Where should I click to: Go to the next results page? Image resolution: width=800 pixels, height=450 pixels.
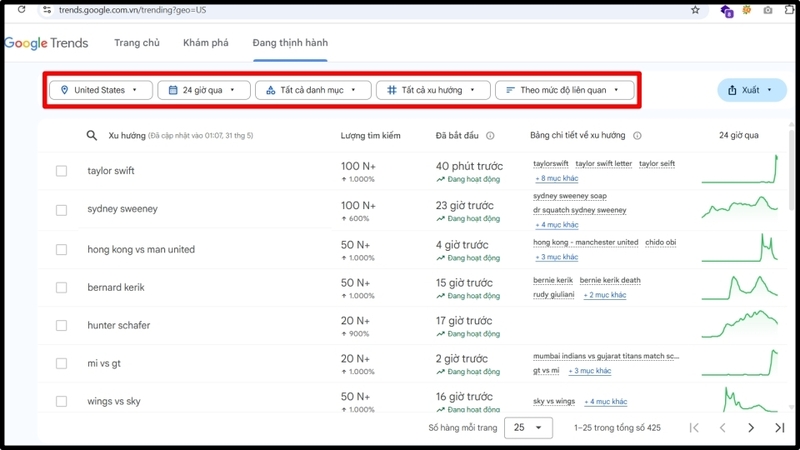751,427
